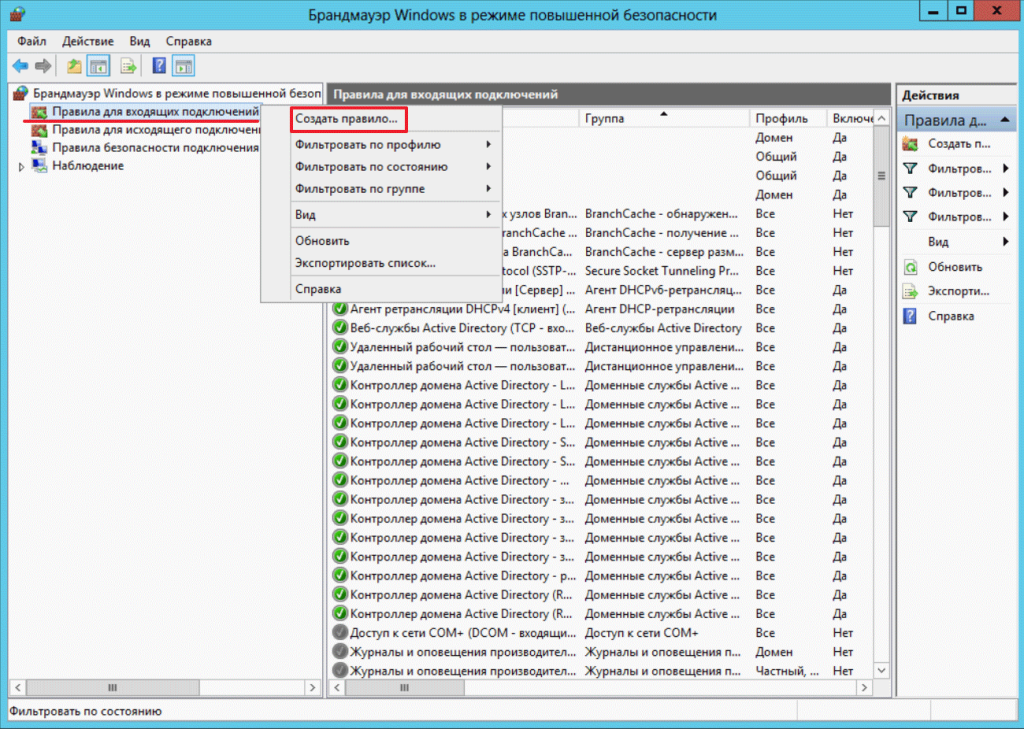Toggle the console tree toolbar icon

click(x=98, y=66)
